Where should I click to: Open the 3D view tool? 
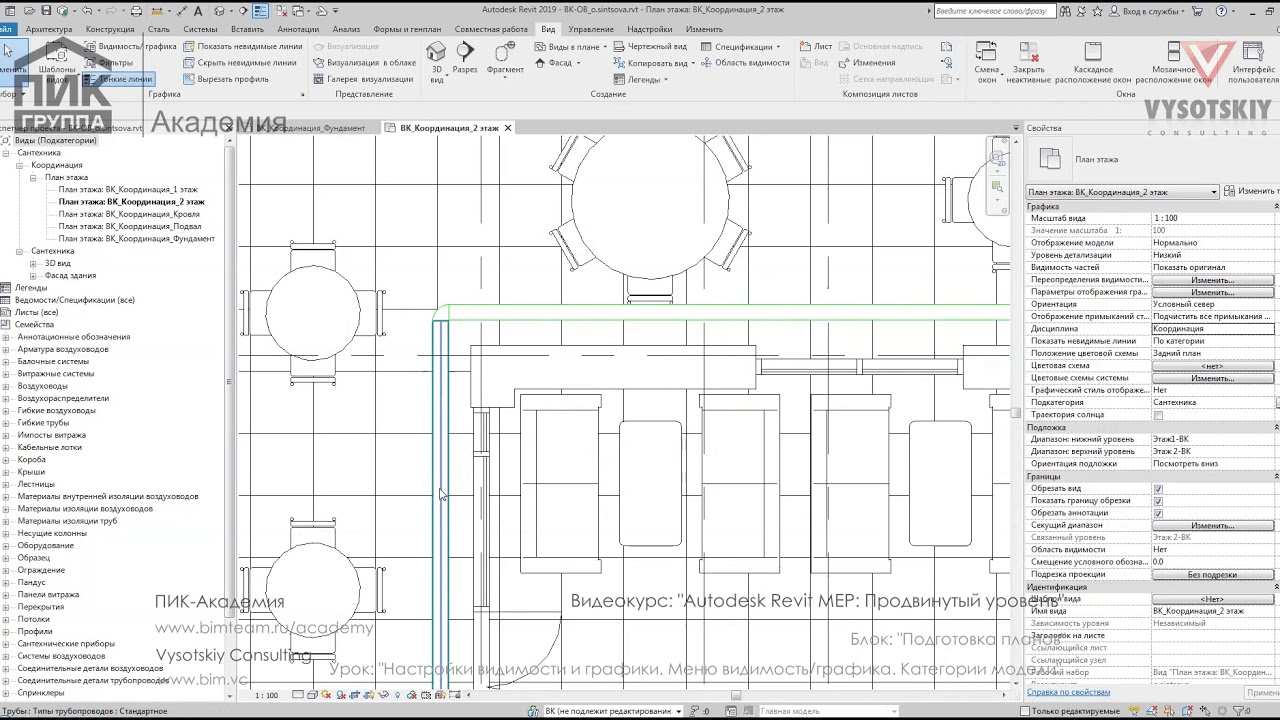(x=436, y=61)
